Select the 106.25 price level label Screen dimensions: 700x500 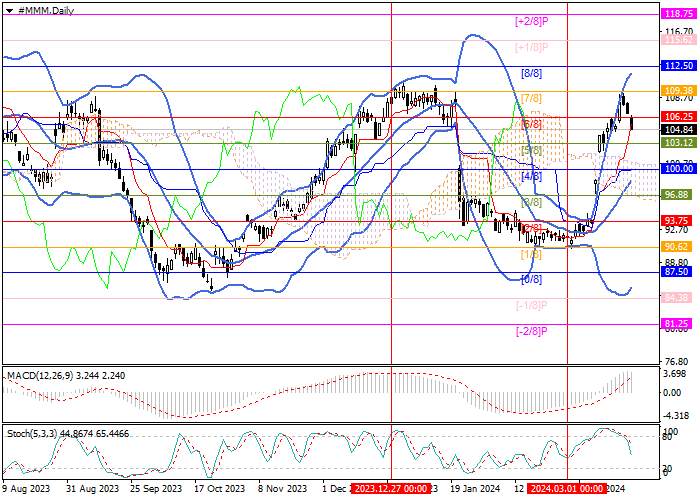pyautogui.click(x=679, y=117)
